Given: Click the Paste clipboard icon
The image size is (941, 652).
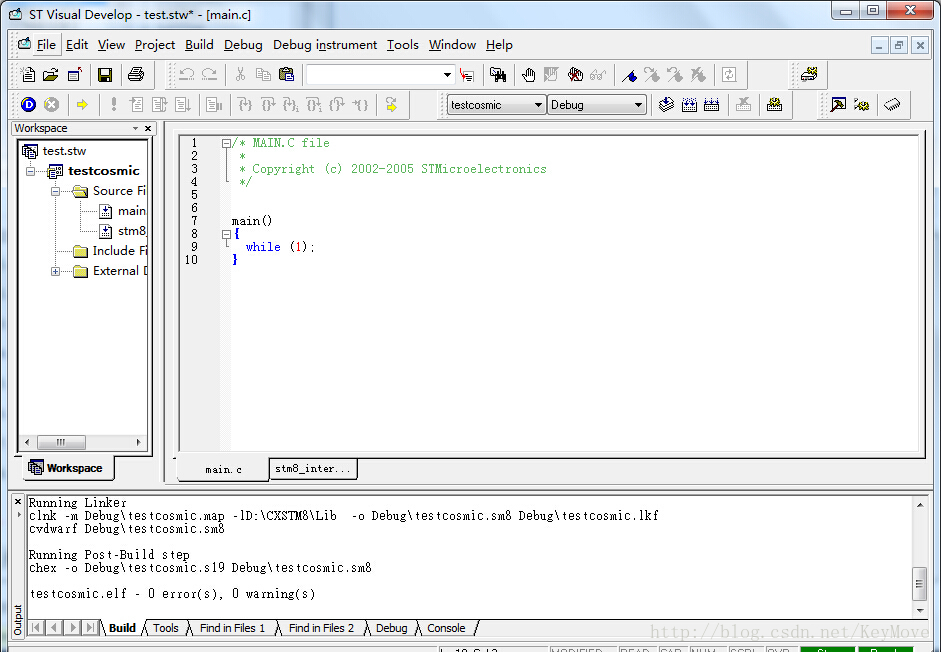Looking at the screenshot, I should tap(286, 75).
